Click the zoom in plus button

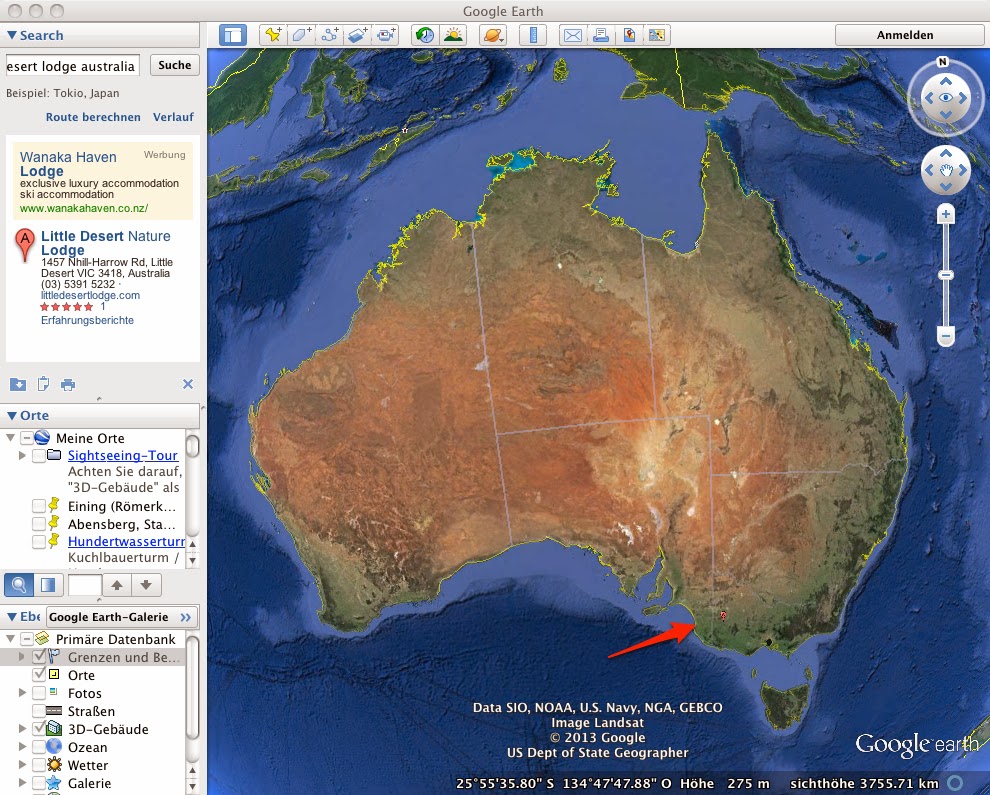[945, 215]
